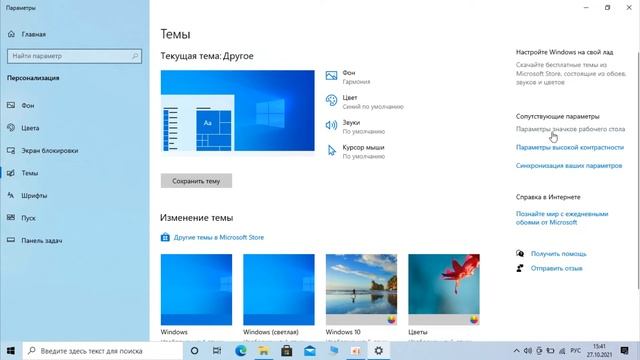Apply the Windows 10 beach theme
The width and height of the screenshot is (640, 360).
pos(361,289)
